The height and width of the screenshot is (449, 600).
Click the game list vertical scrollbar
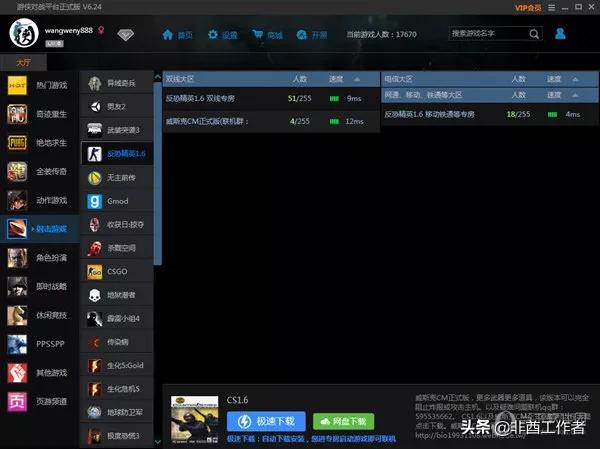pyautogui.click(x=158, y=173)
